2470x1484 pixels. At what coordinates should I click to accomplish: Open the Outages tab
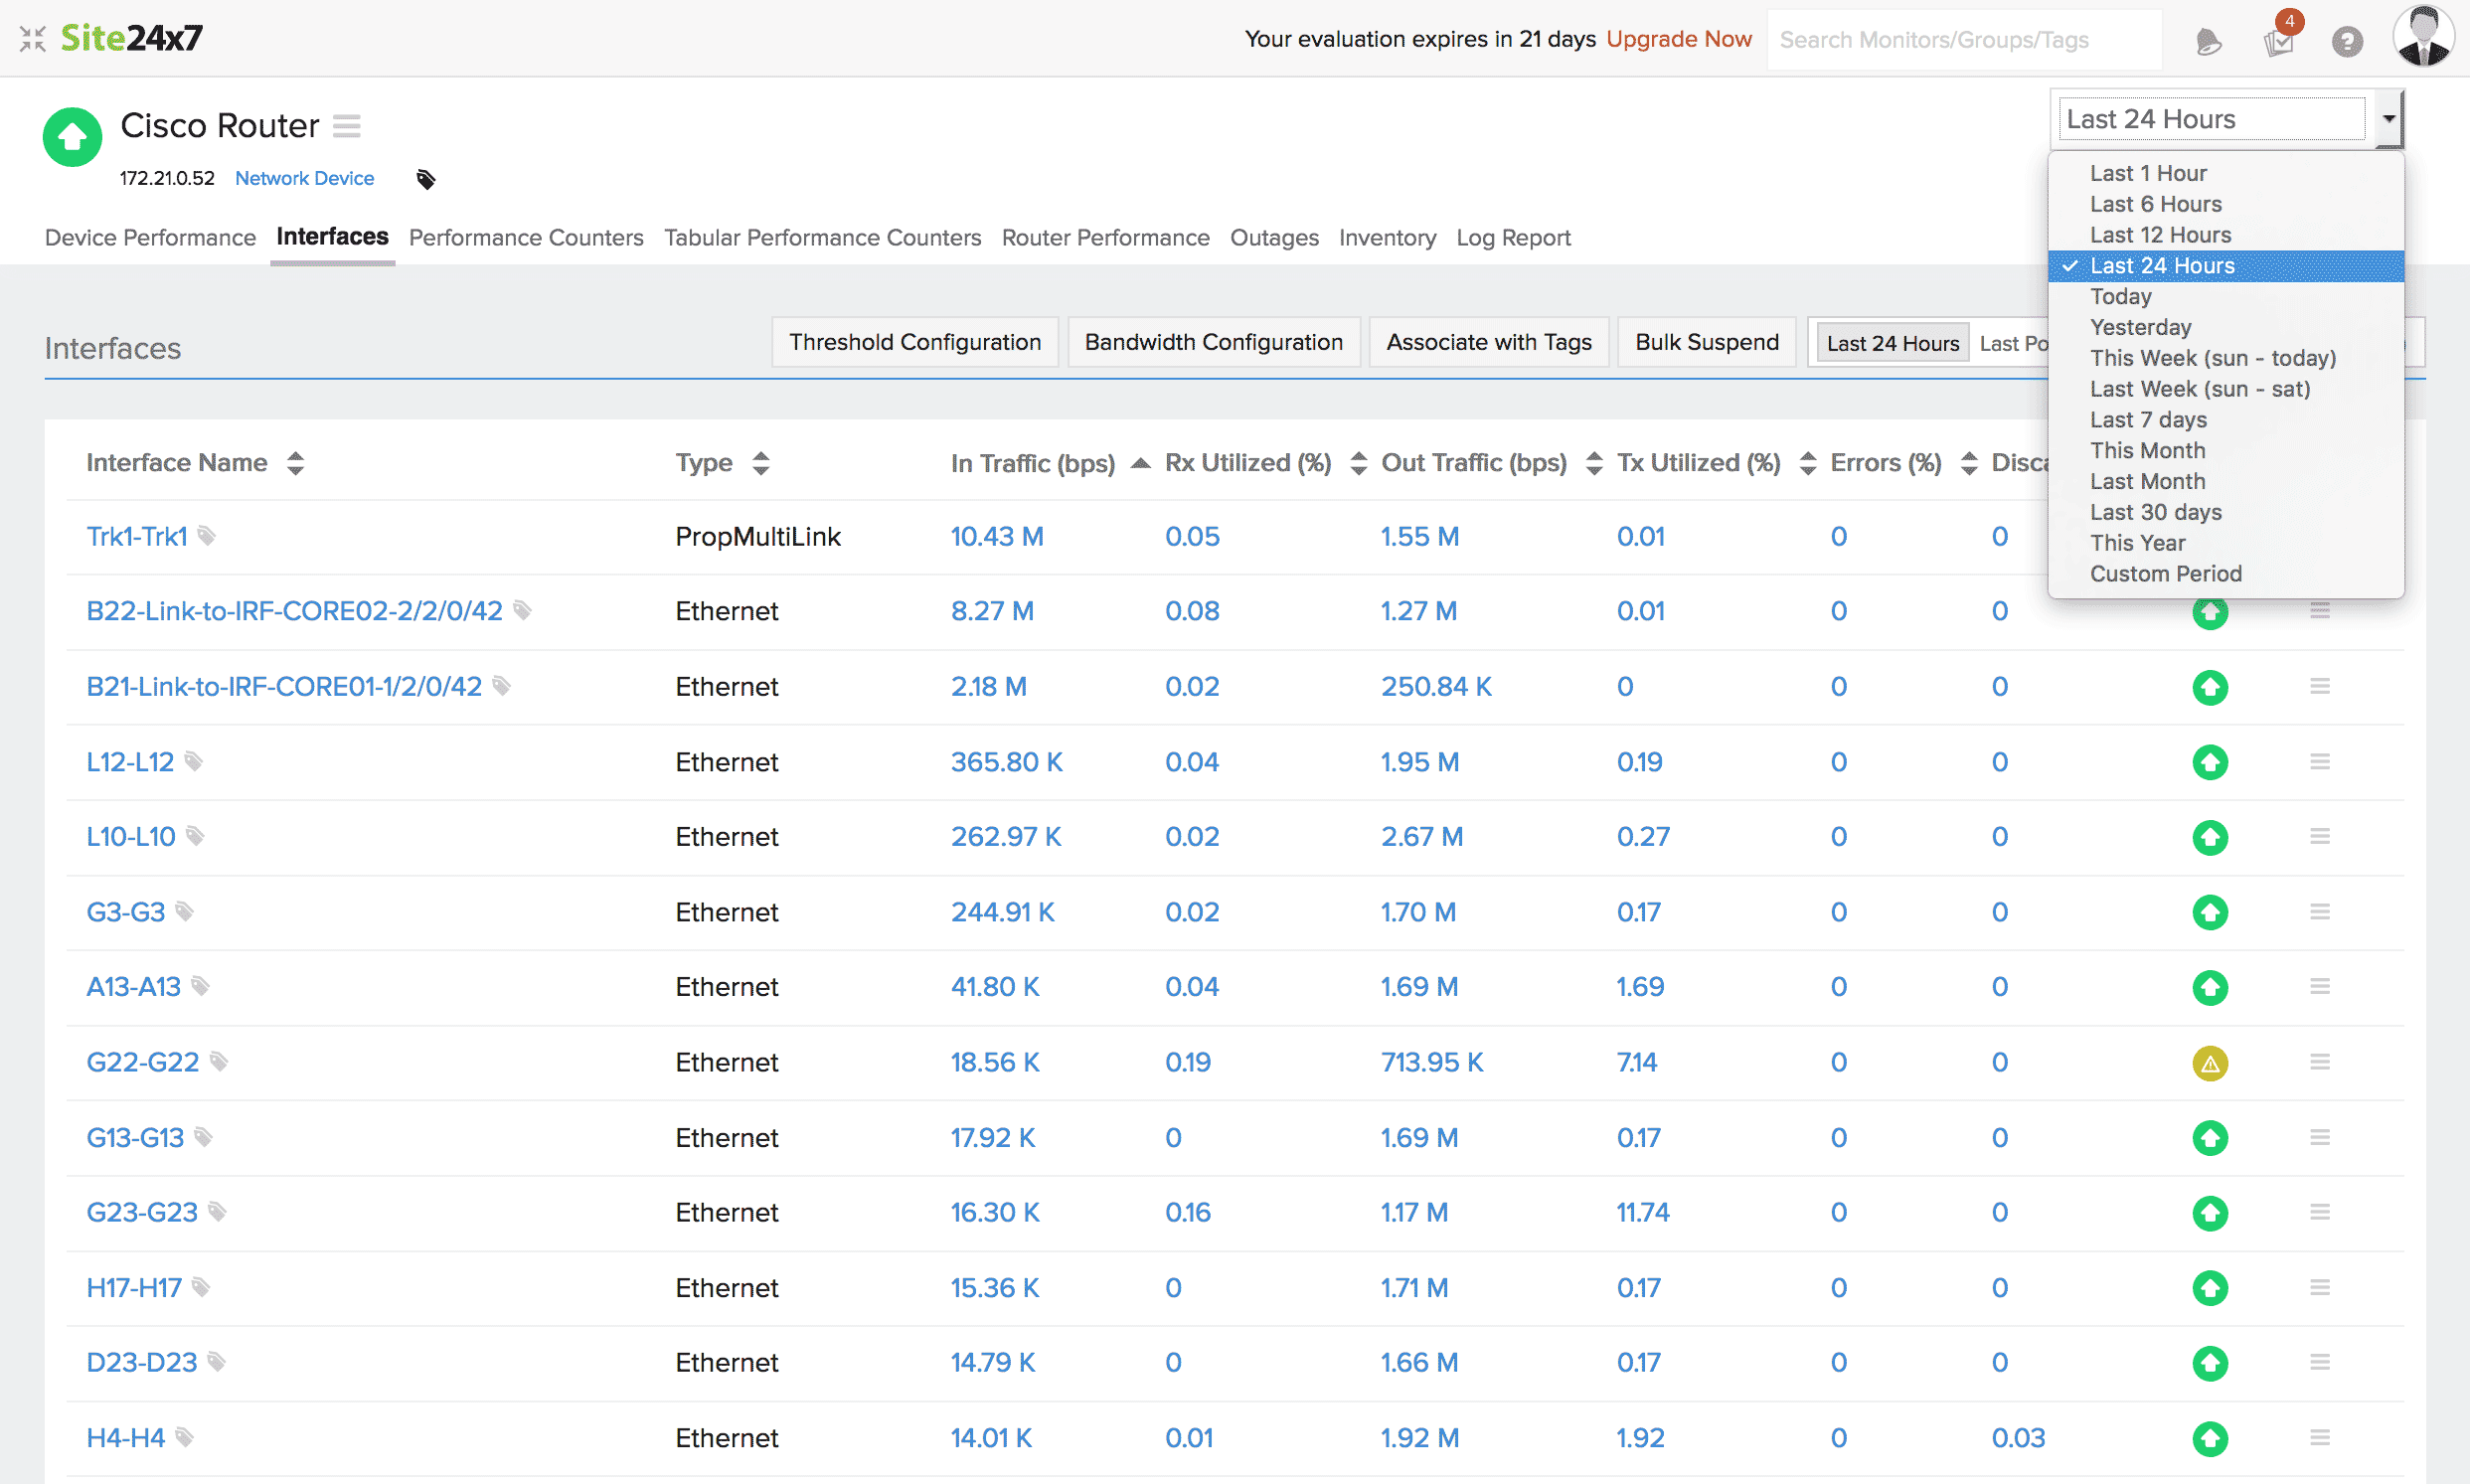(x=1273, y=238)
